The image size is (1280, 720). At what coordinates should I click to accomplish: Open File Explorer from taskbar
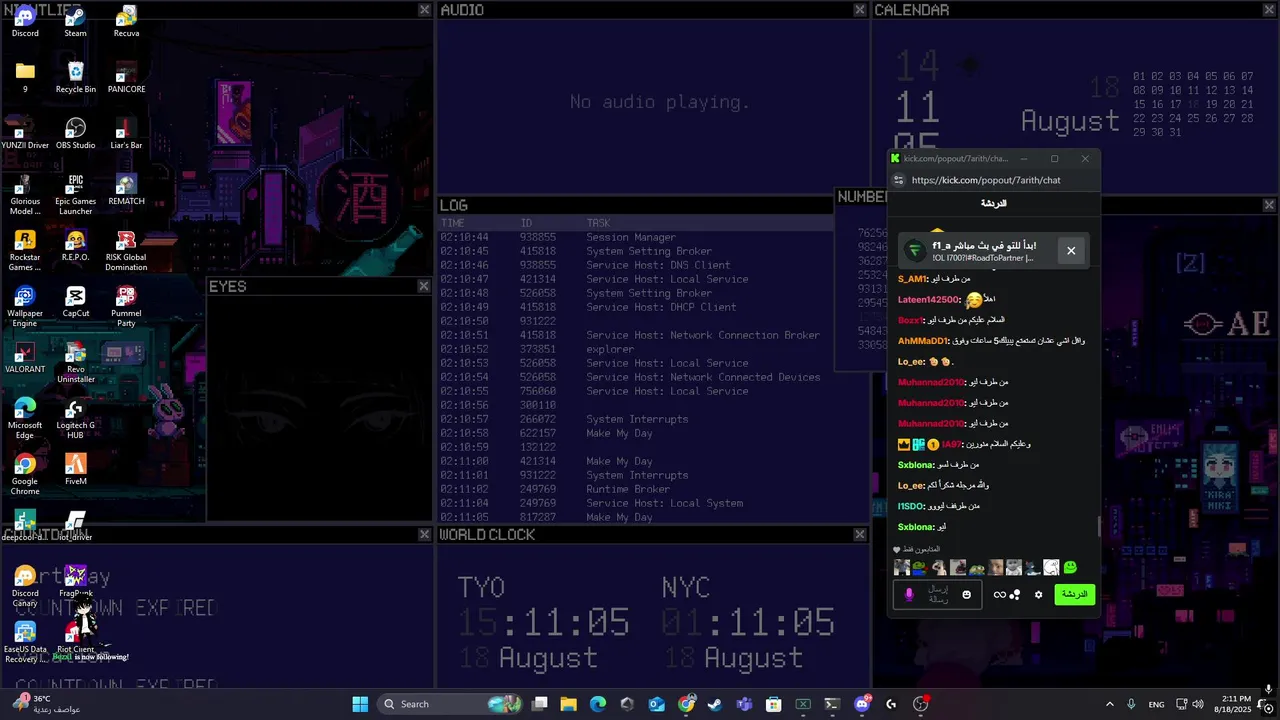569,704
